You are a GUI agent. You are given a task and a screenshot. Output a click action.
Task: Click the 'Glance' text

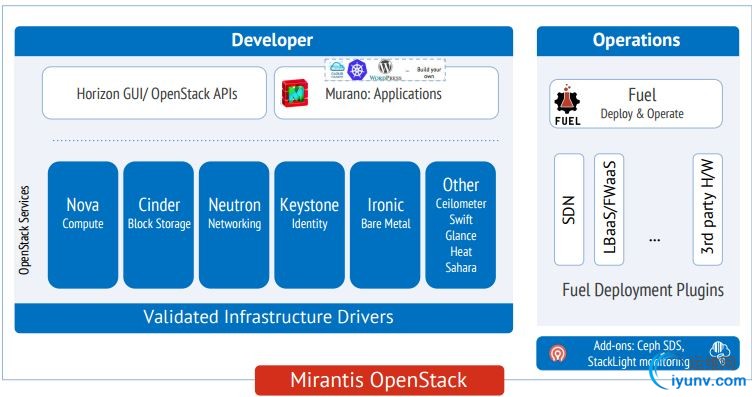[461, 235]
